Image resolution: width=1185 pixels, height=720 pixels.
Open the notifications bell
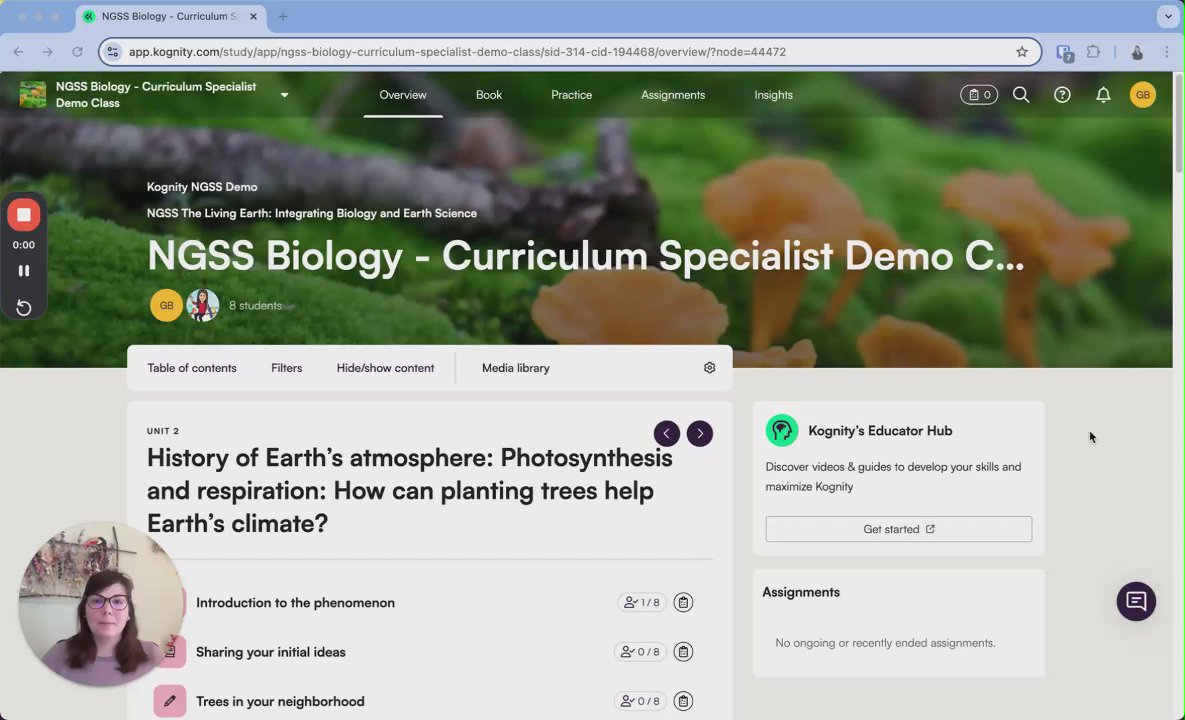point(1103,94)
